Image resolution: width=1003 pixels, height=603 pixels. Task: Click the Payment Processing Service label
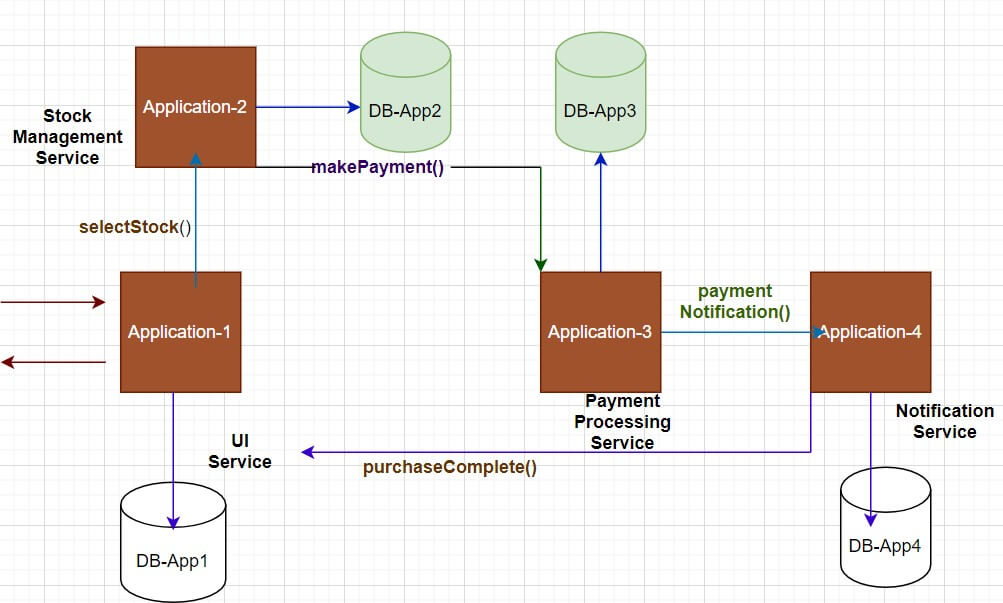pos(622,422)
